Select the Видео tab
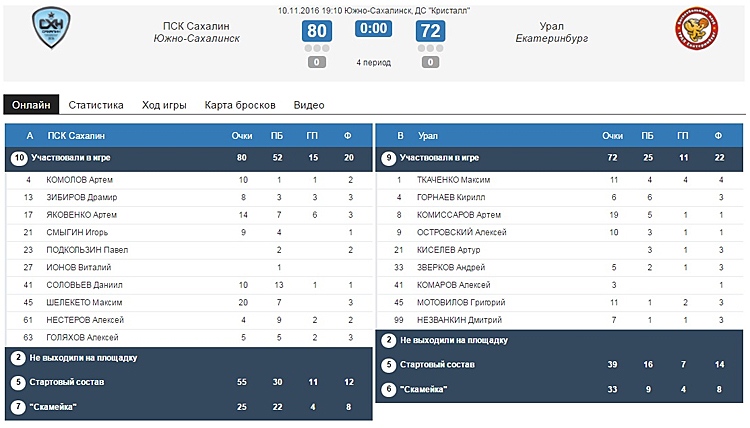This screenshot has width=750, height=428. point(309,105)
